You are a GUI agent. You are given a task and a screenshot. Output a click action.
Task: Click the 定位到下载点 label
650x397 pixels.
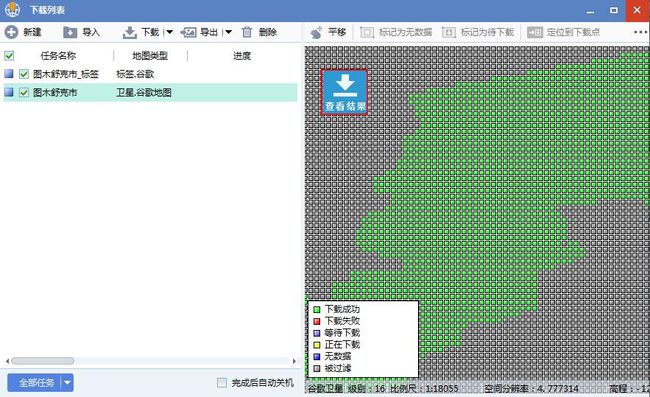click(573, 32)
